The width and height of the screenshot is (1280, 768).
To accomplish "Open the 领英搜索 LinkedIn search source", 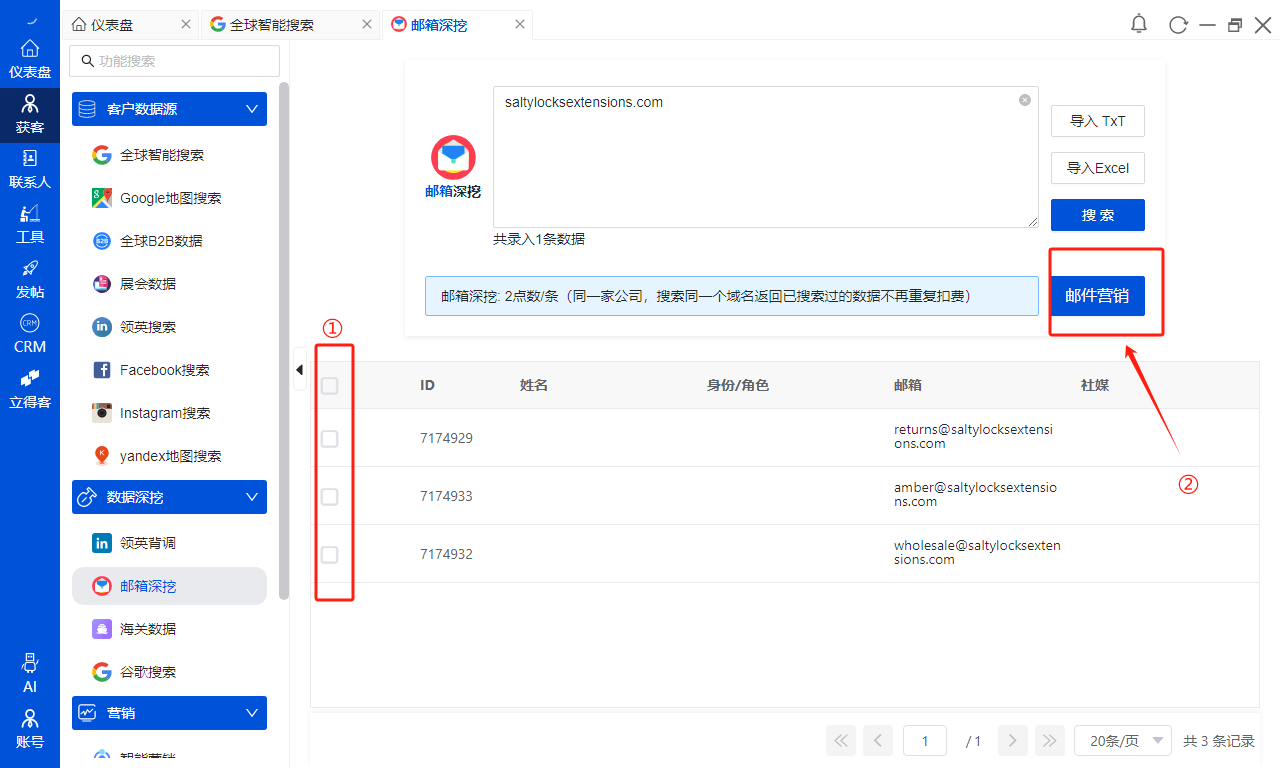I will 154,326.
